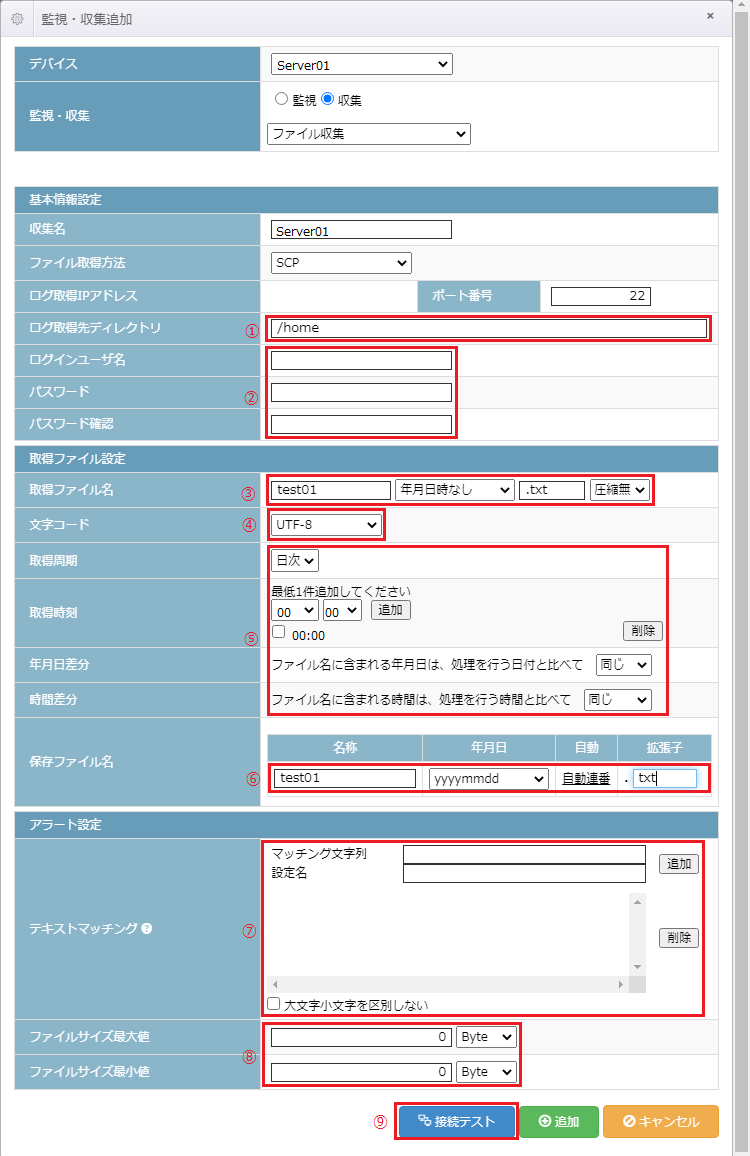Image resolution: width=750 pixels, height=1156 pixels.
Task: Close the 監視・収集追加 dialog
Action: (710, 15)
